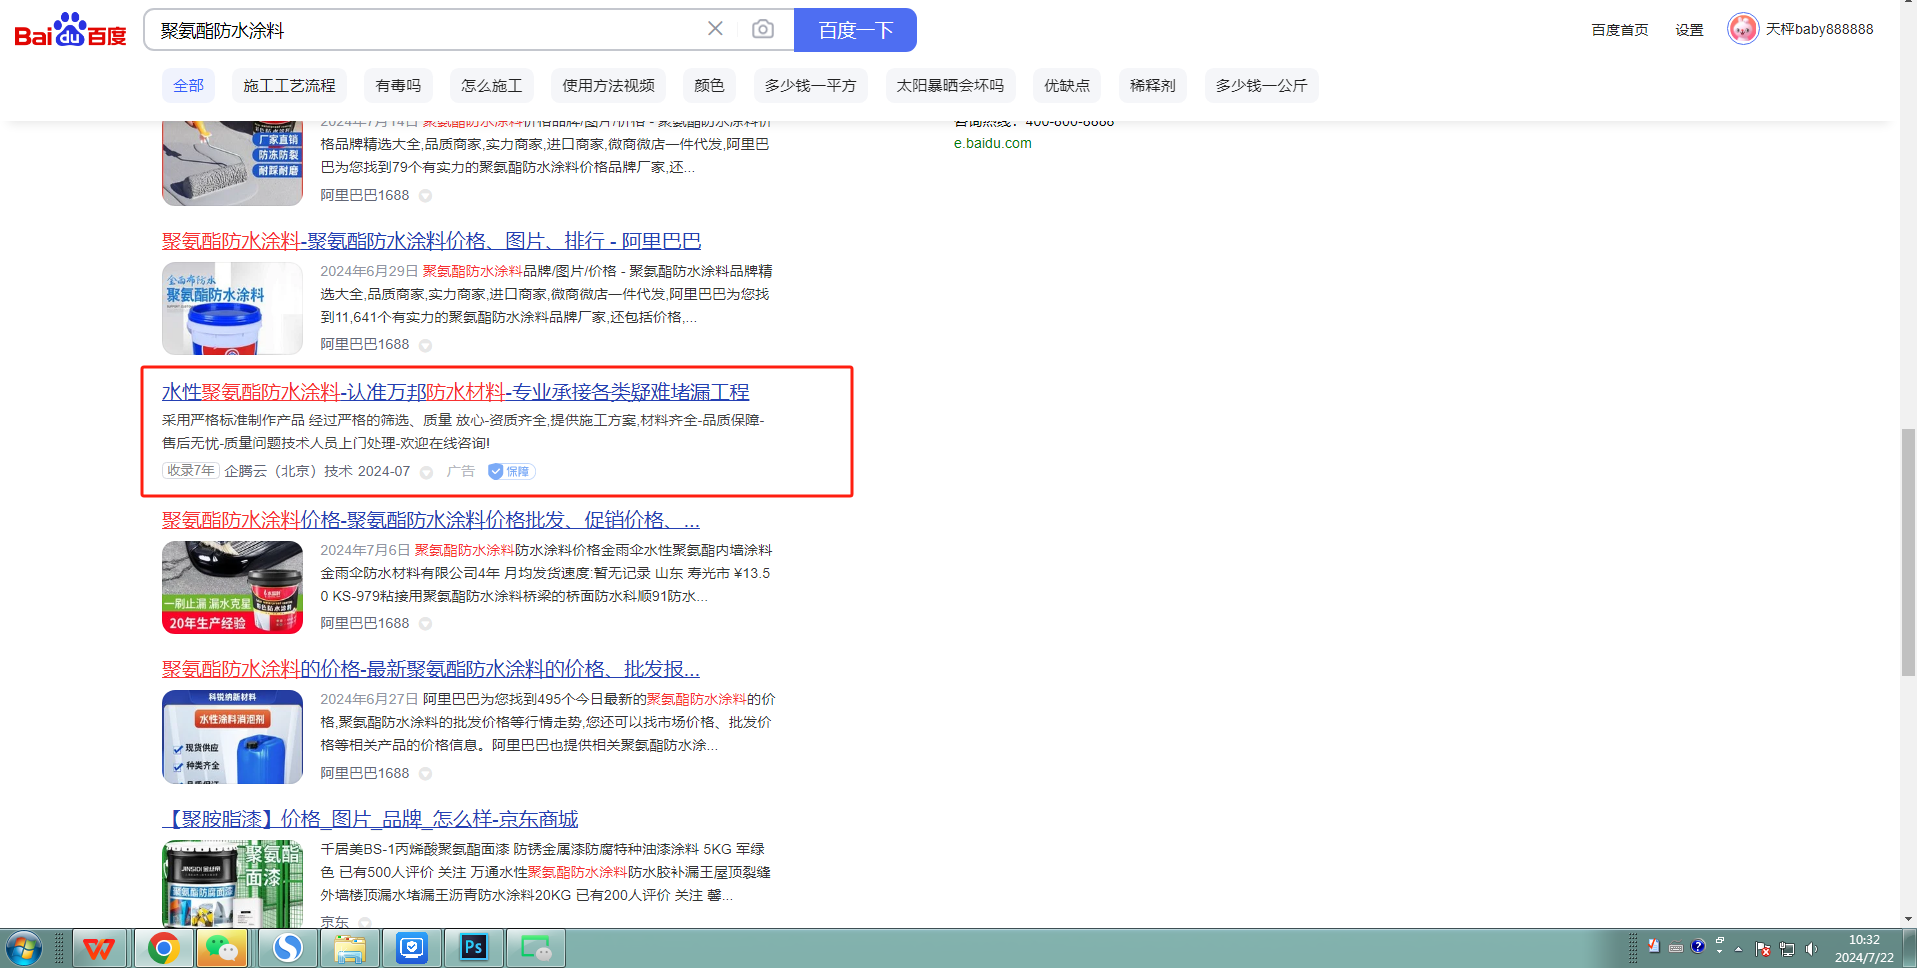Click 企腾云（北京）技术 source name

(x=288, y=471)
